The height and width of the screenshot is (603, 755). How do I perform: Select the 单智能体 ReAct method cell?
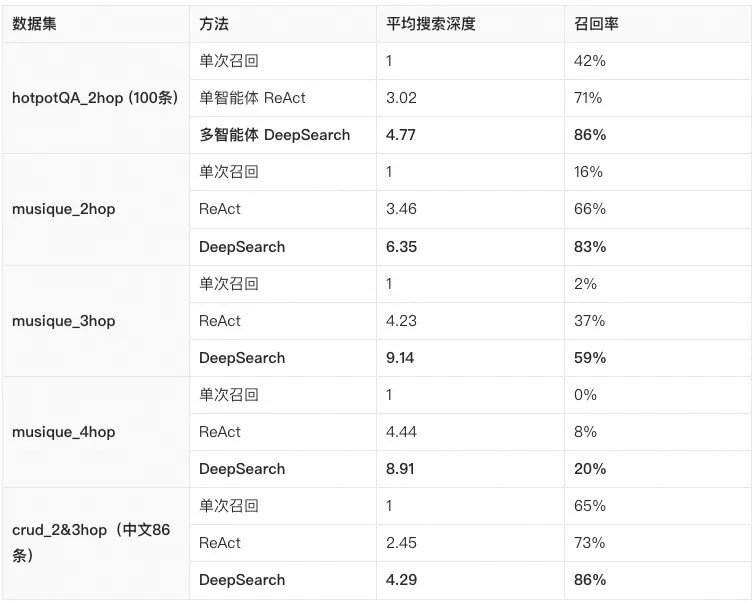coord(252,98)
